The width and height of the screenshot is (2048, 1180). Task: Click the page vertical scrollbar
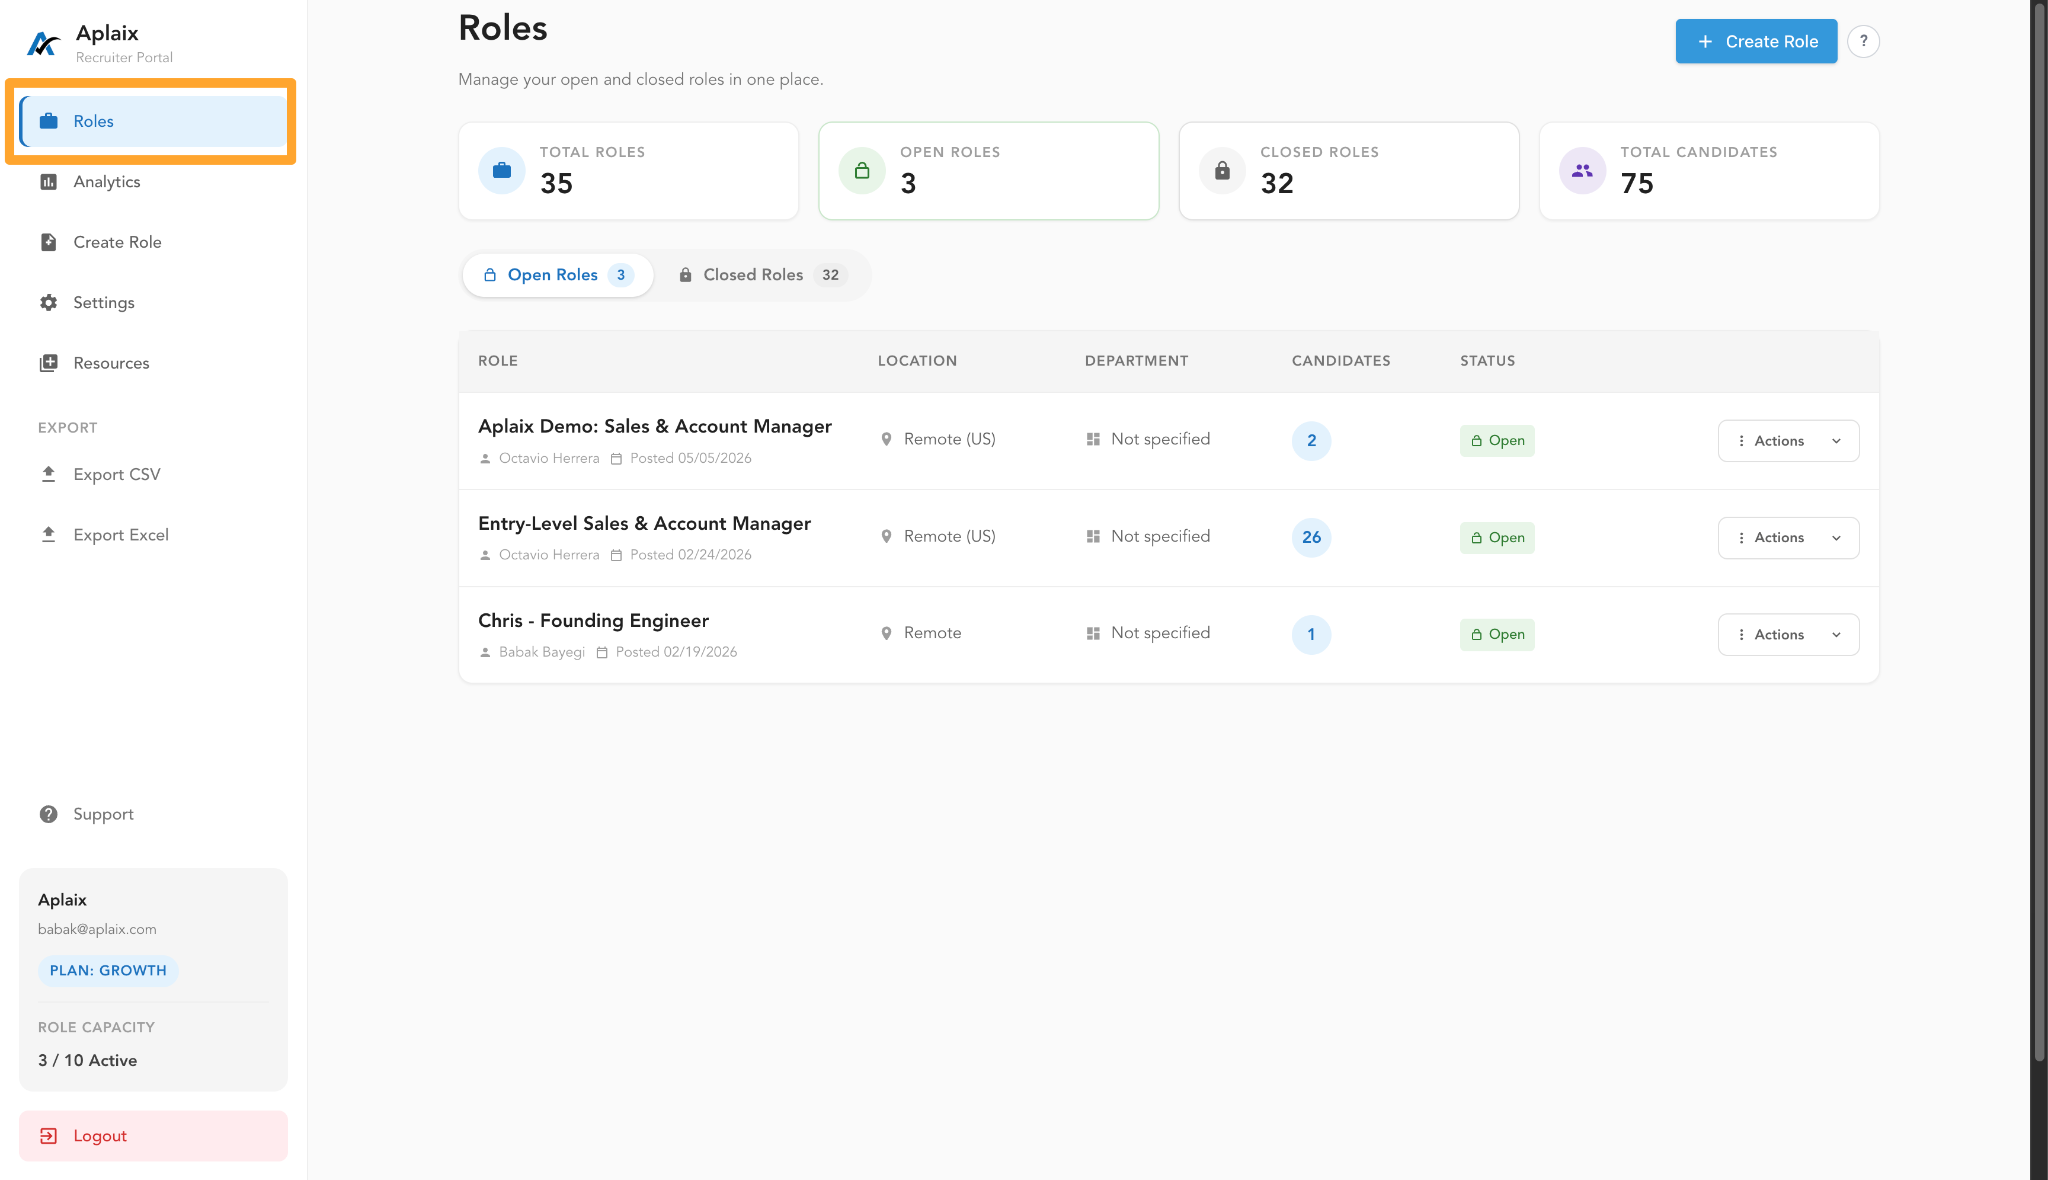pyautogui.click(x=2039, y=530)
